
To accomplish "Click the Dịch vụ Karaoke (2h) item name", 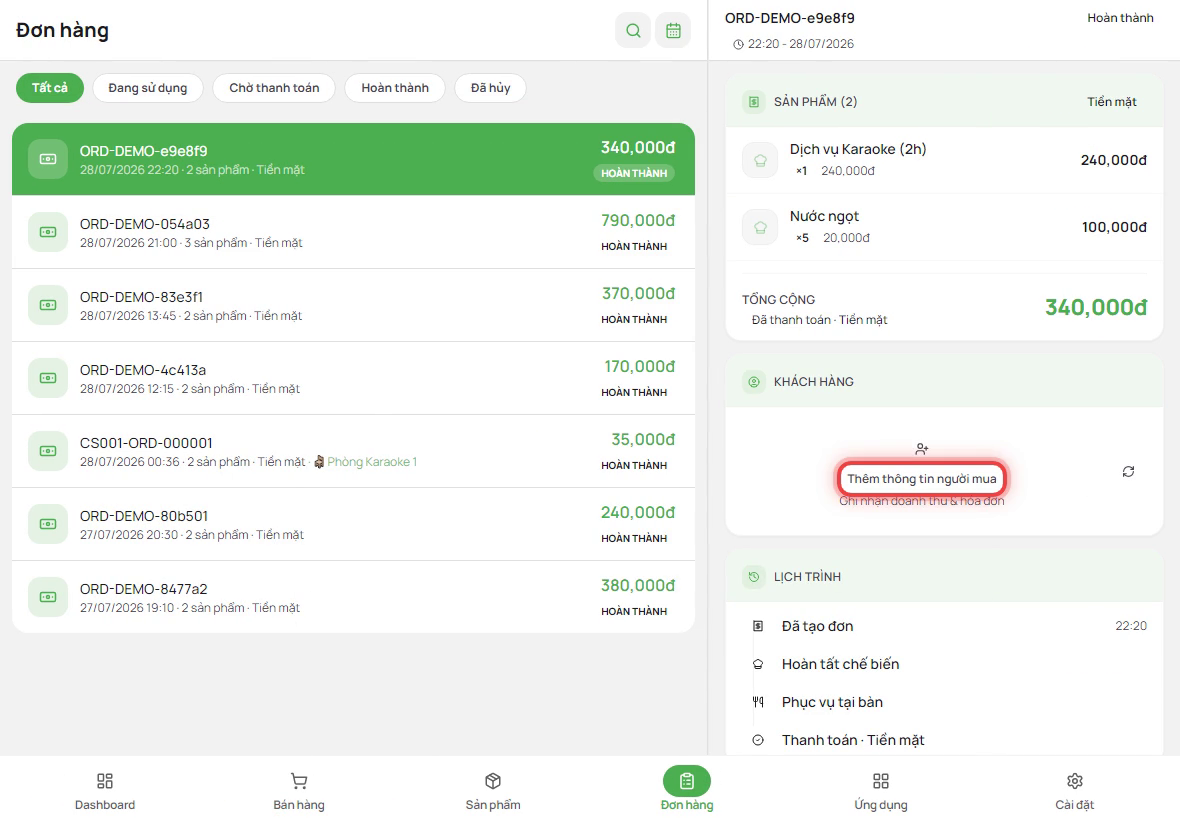I will (x=858, y=149).
